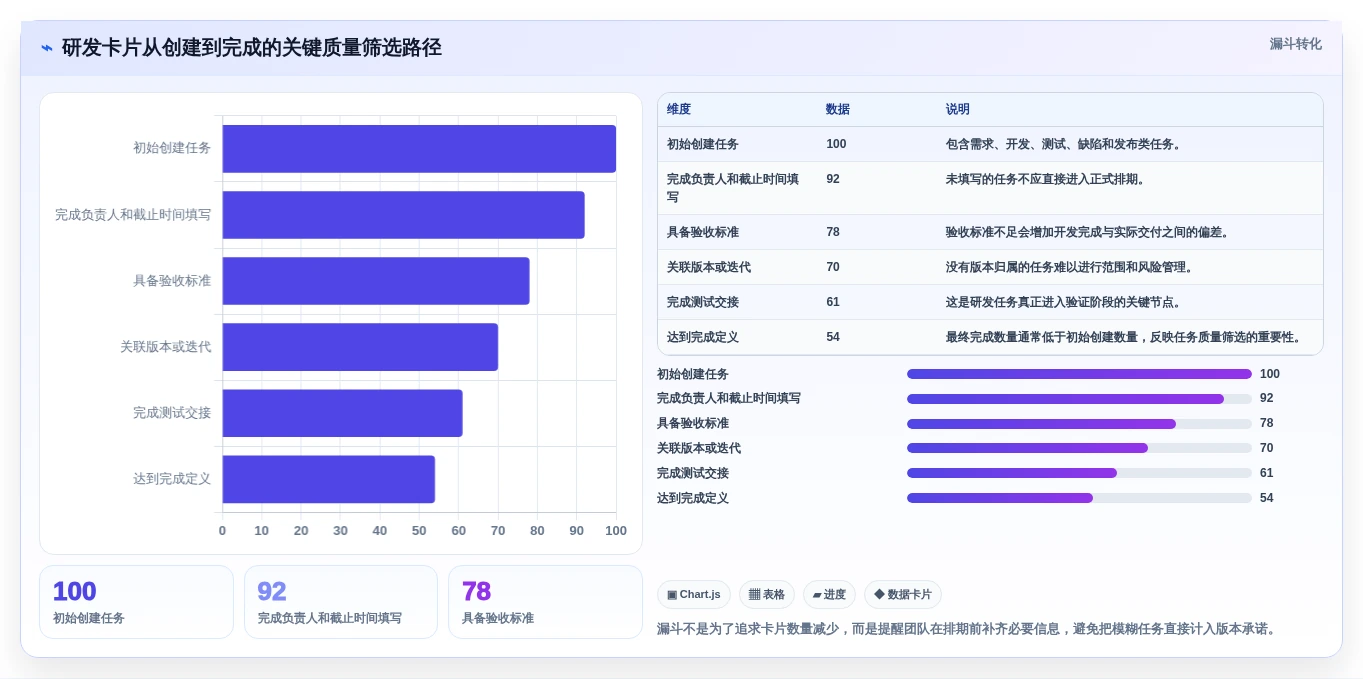Image resolution: width=1363 pixels, height=679 pixels.
Task: Click description 包含需求、开发、测试、缺陷和发布类任务。
Action: 1066,144
